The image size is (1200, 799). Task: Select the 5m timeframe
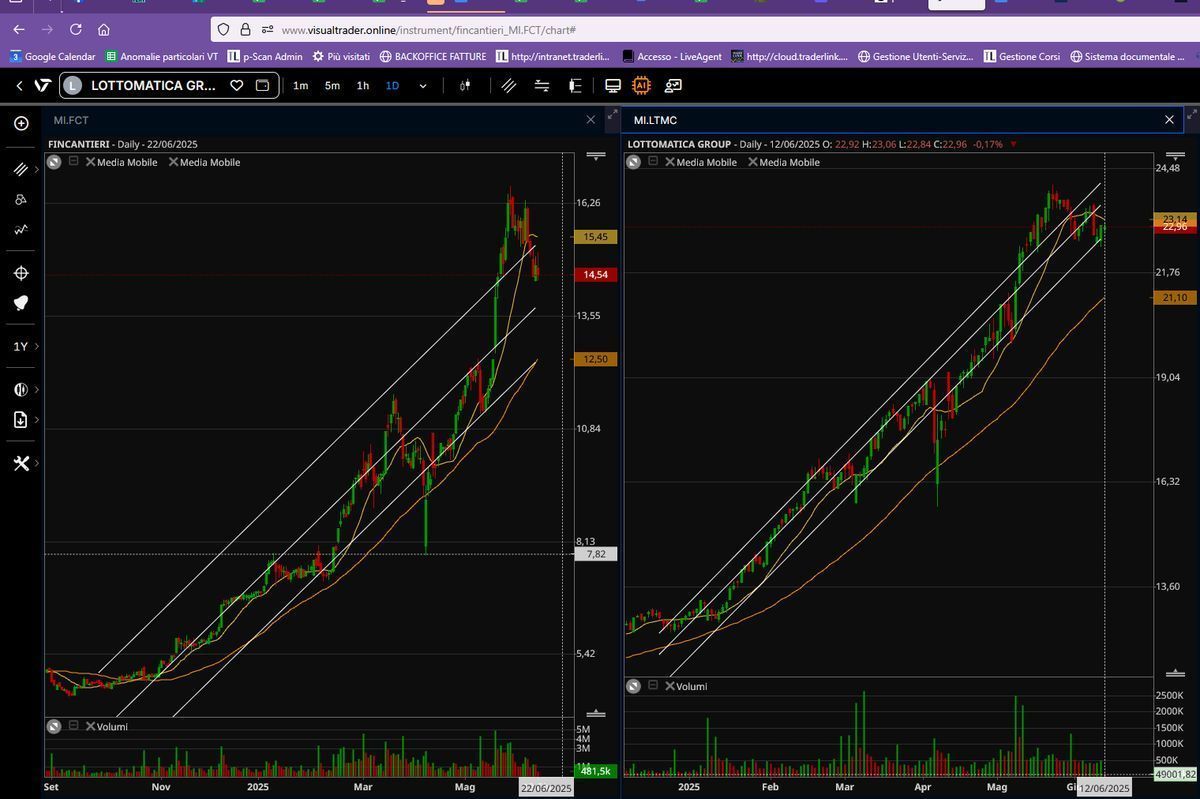332,86
